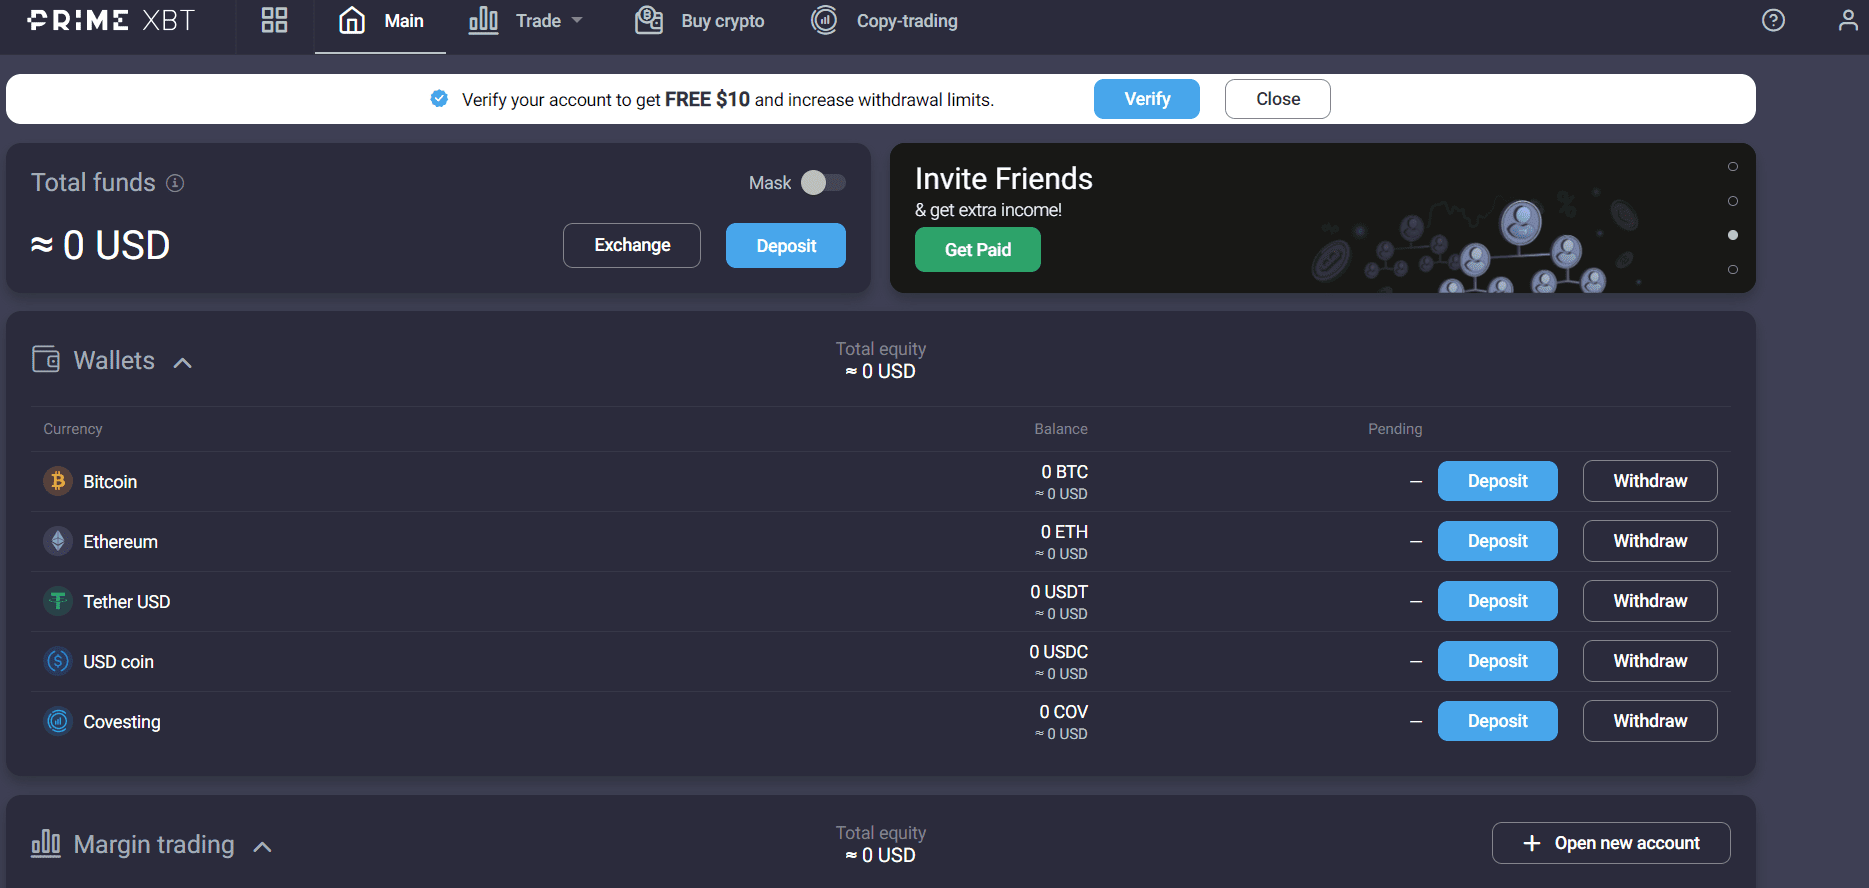1869x888 pixels.
Task: Deposit into the Tether USD wallet
Action: [1498, 601]
